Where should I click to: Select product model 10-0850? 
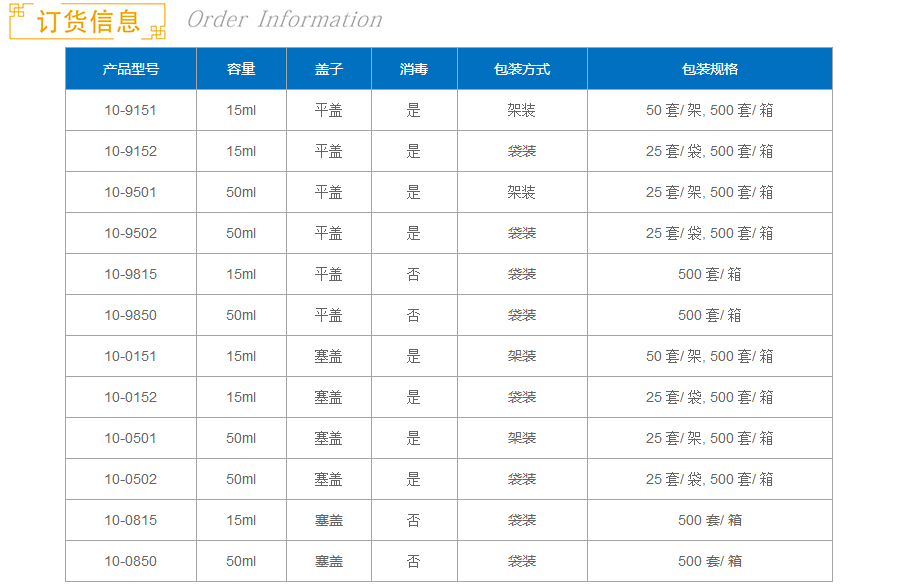pyautogui.click(x=130, y=561)
